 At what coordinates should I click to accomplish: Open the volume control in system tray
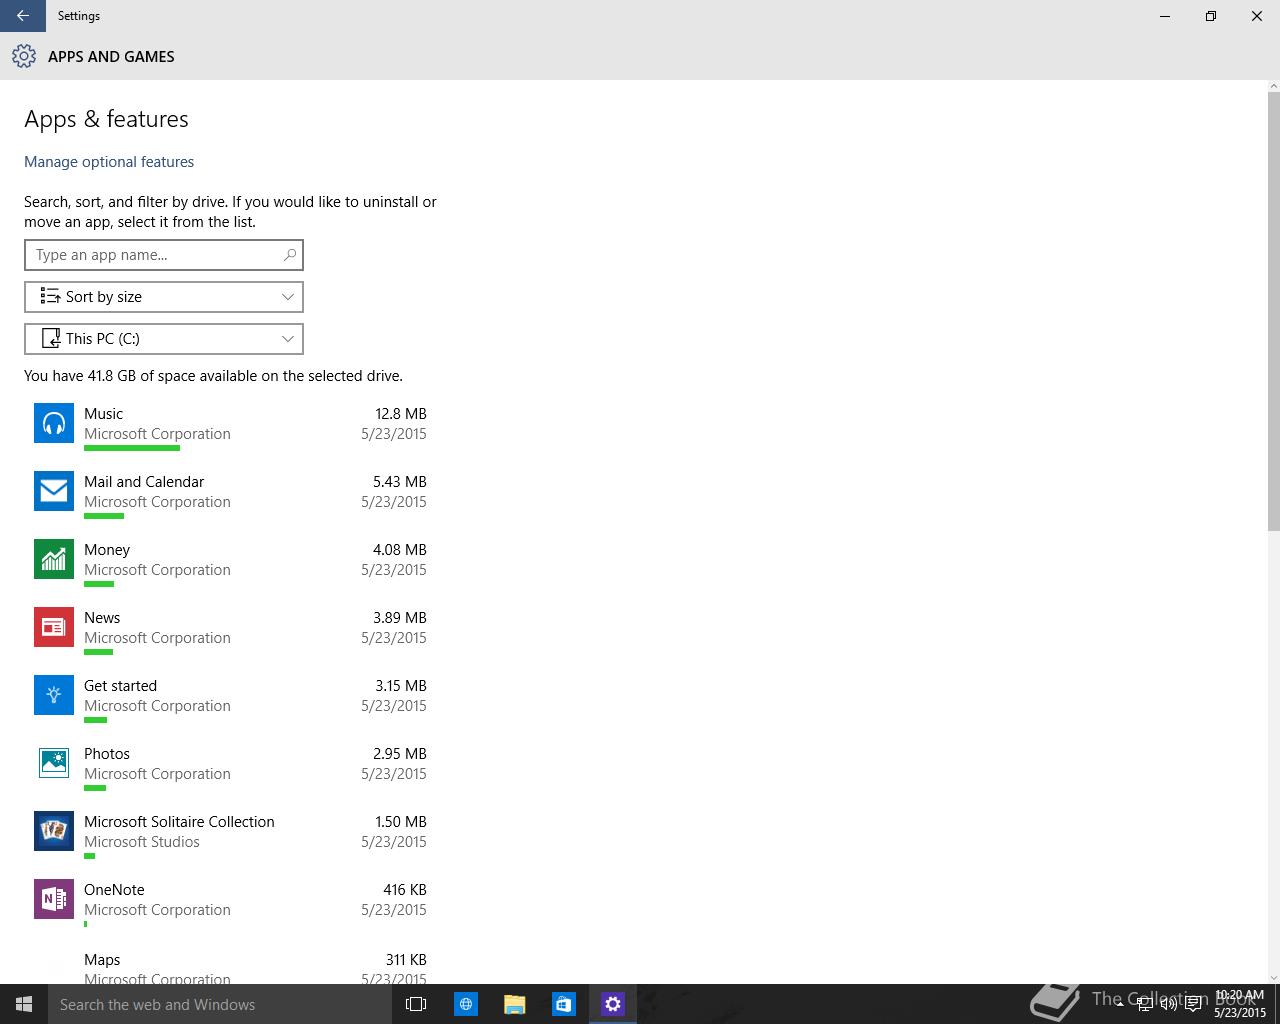click(x=1169, y=1005)
